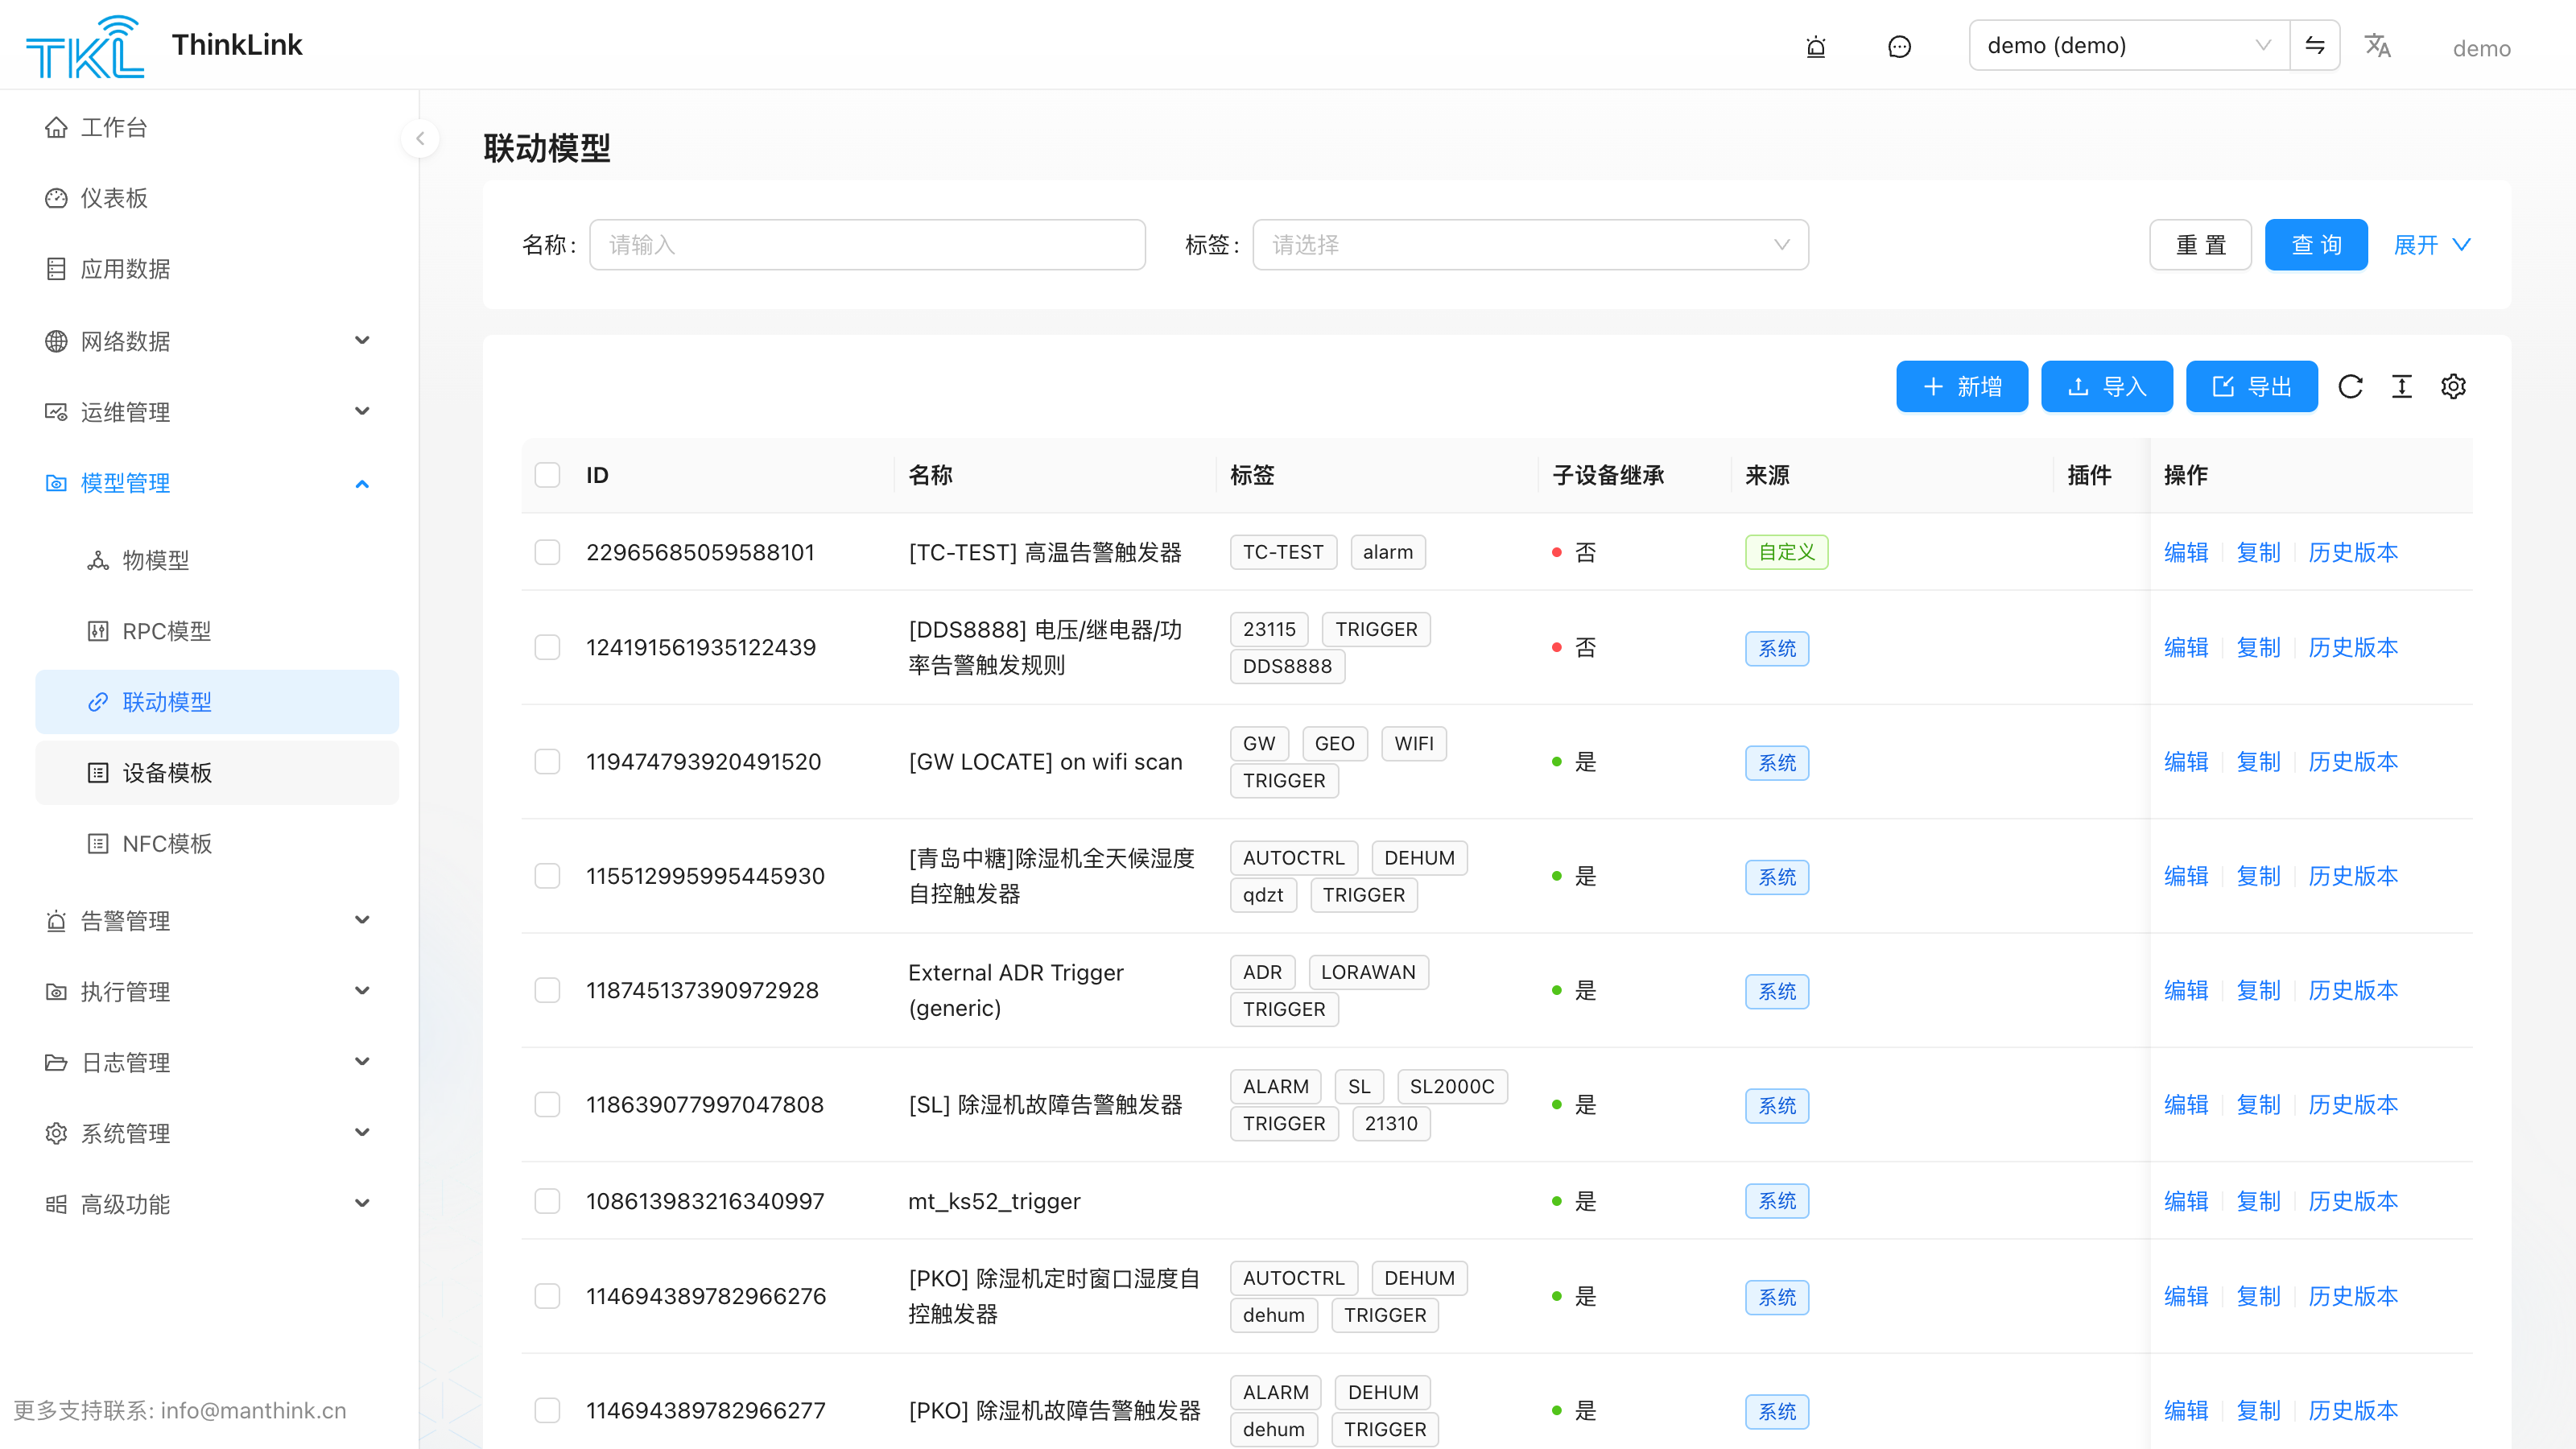This screenshot has width=2576, height=1449.
Task: Click the 物模型 node icon
Action: pos(98,560)
